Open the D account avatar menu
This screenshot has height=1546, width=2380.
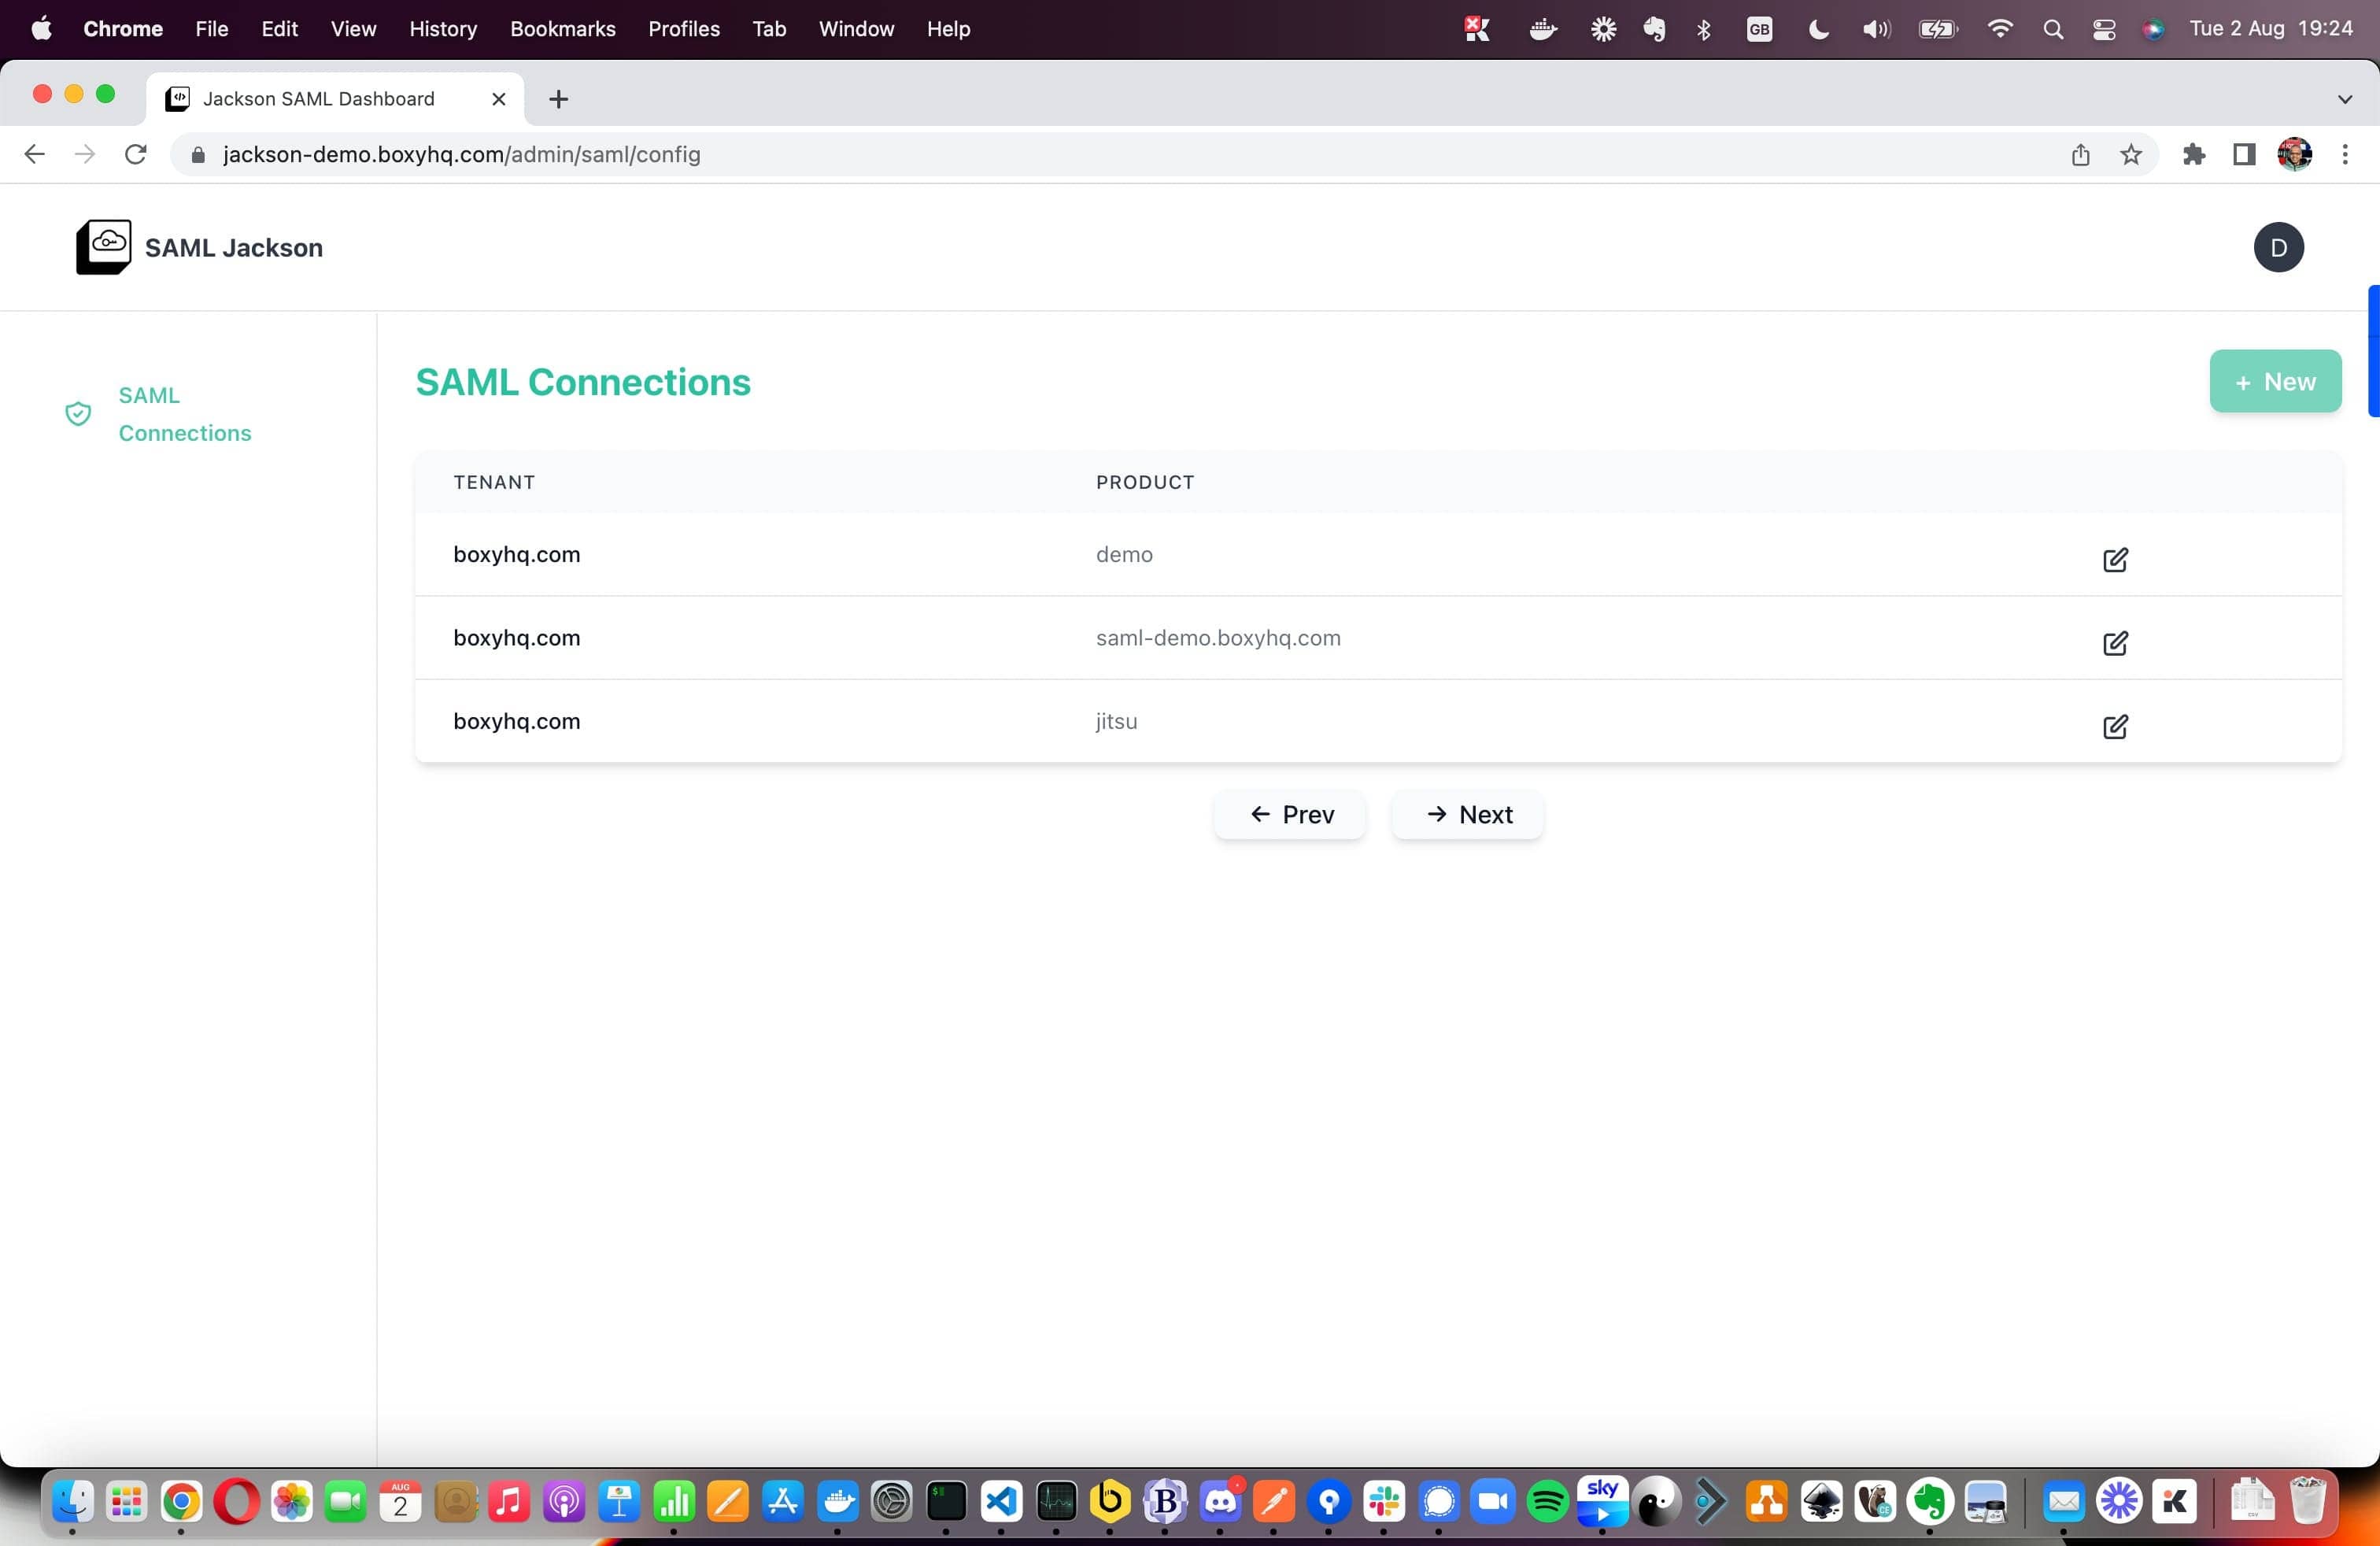(2278, 247)
